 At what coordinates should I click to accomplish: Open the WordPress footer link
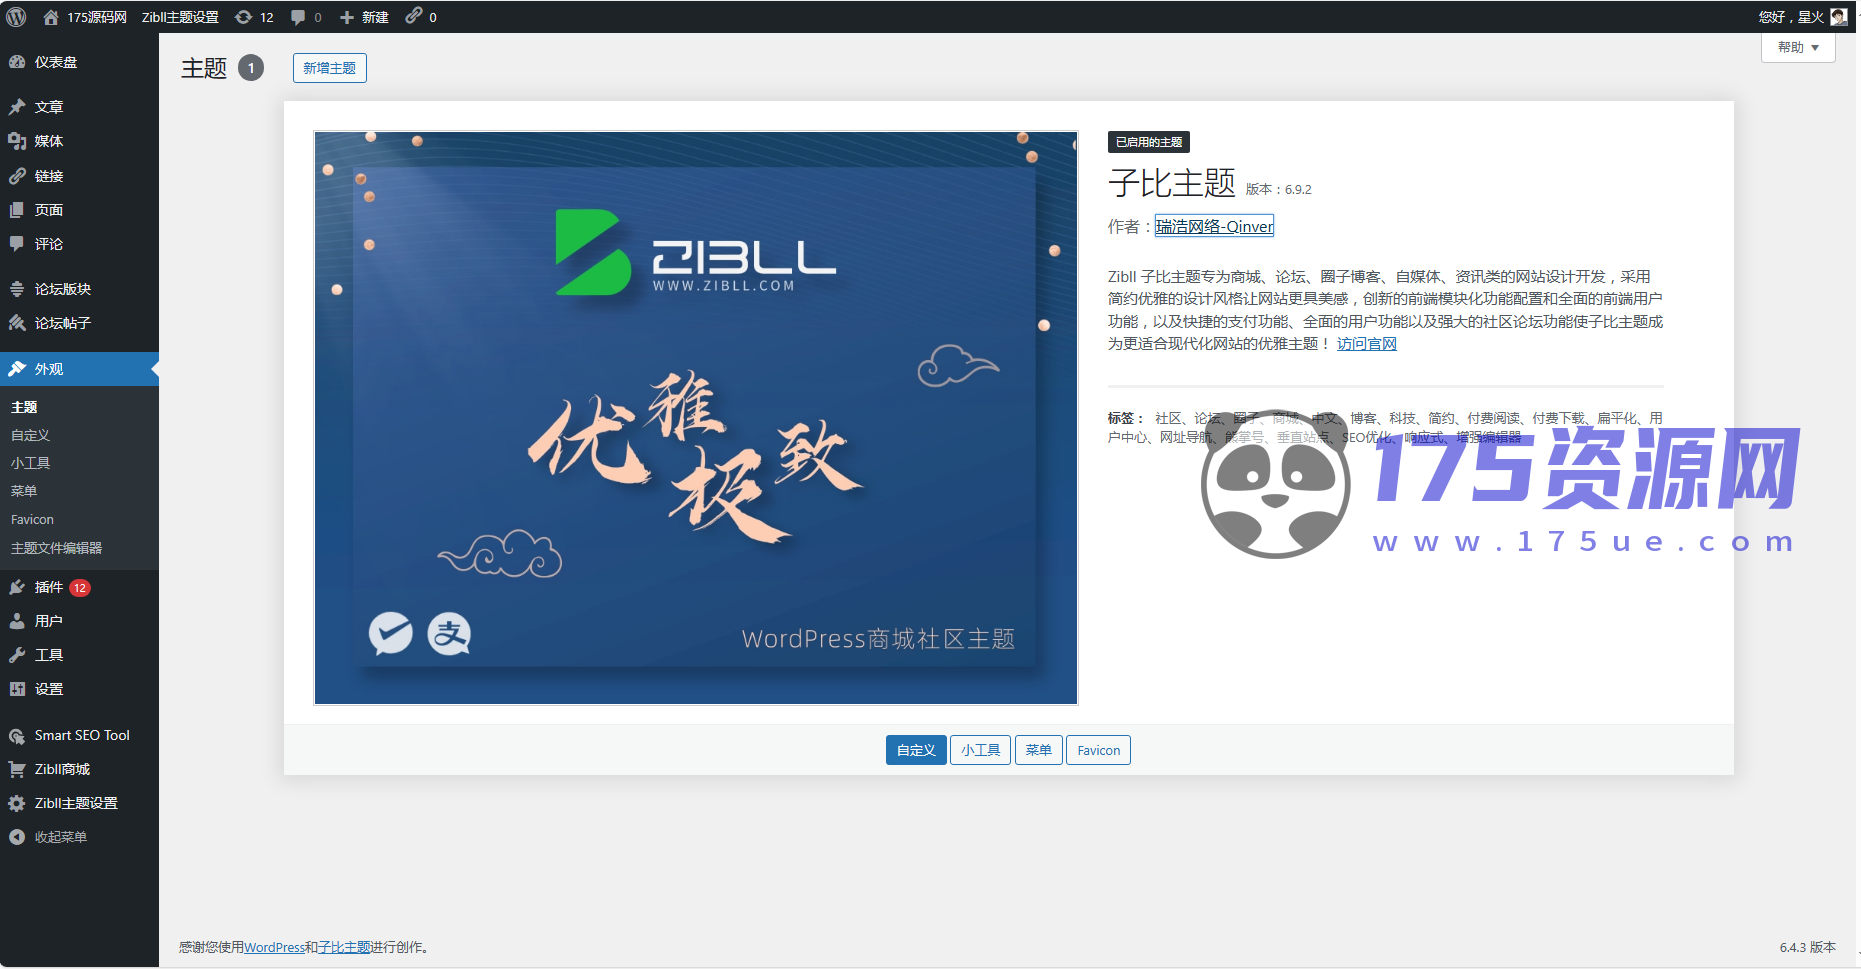tap(274, 947)
